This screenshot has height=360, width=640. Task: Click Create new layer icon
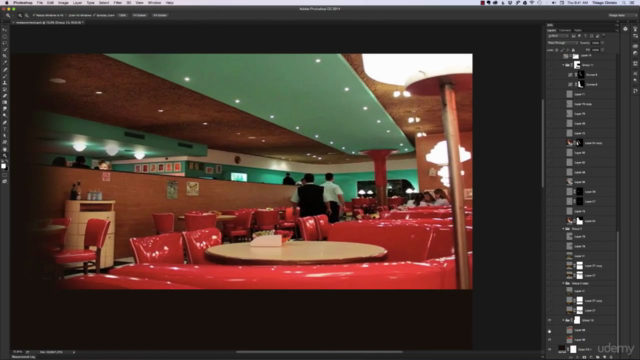604,357
